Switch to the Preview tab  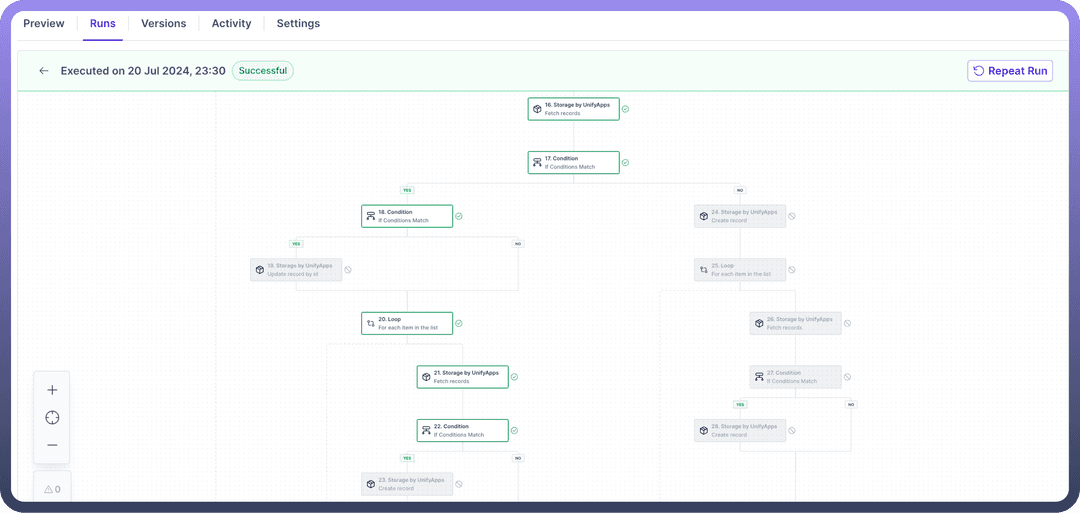44,23
